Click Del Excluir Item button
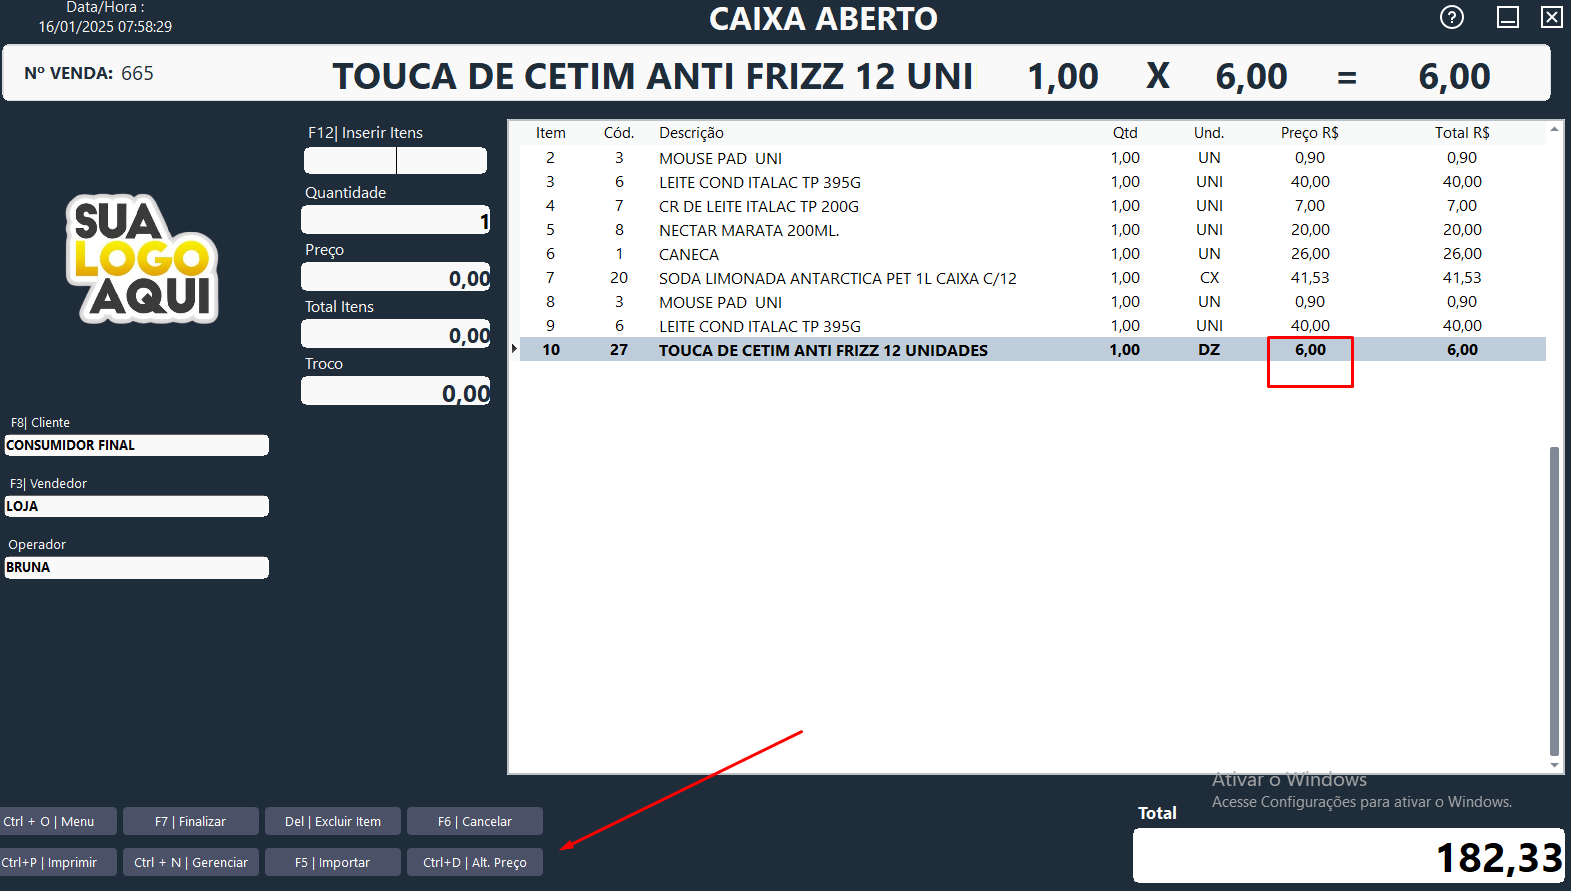The height and width of the screenshot is (891, 1571). [333, 821]
